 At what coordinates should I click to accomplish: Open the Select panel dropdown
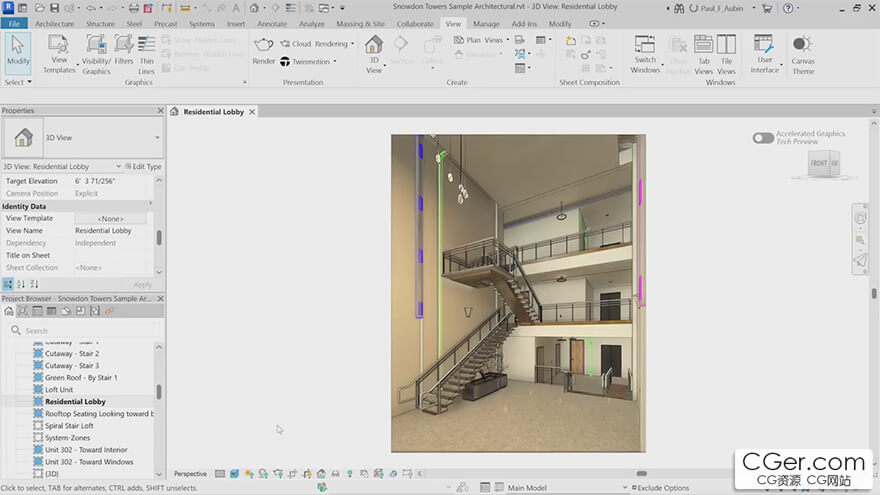18,82
